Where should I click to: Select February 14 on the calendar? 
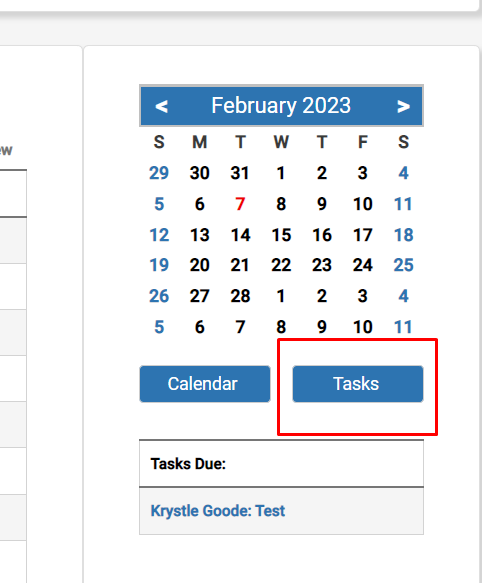pyautogui.click(x=240, y=235)
